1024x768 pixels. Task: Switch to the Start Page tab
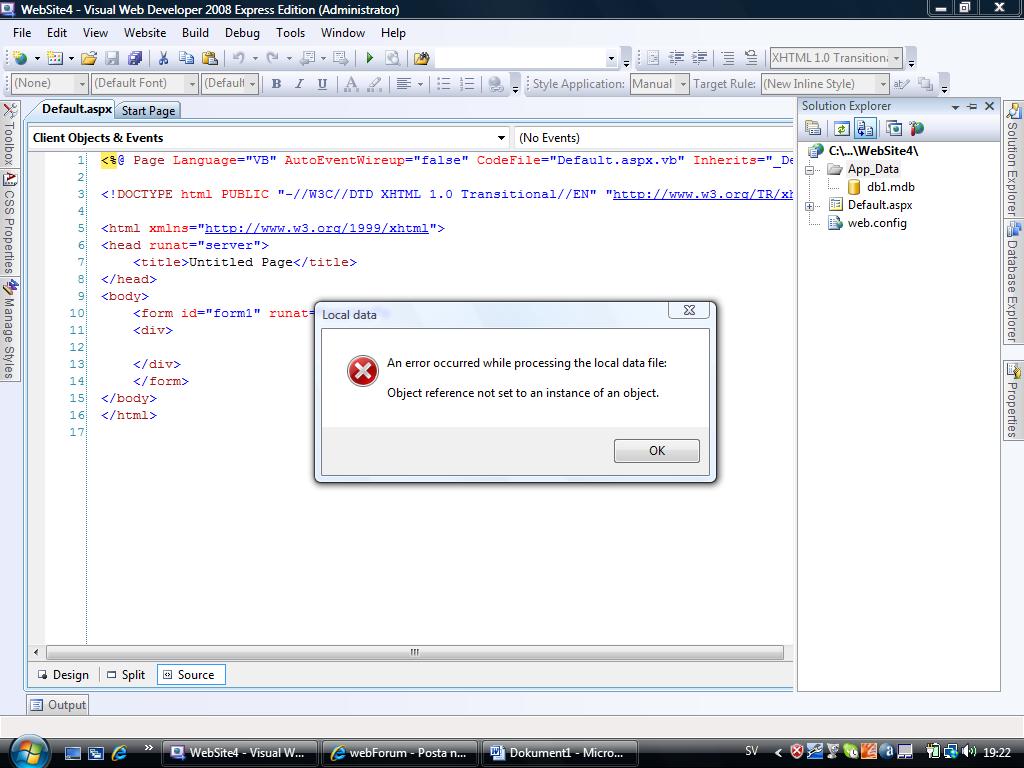(148, 110)
